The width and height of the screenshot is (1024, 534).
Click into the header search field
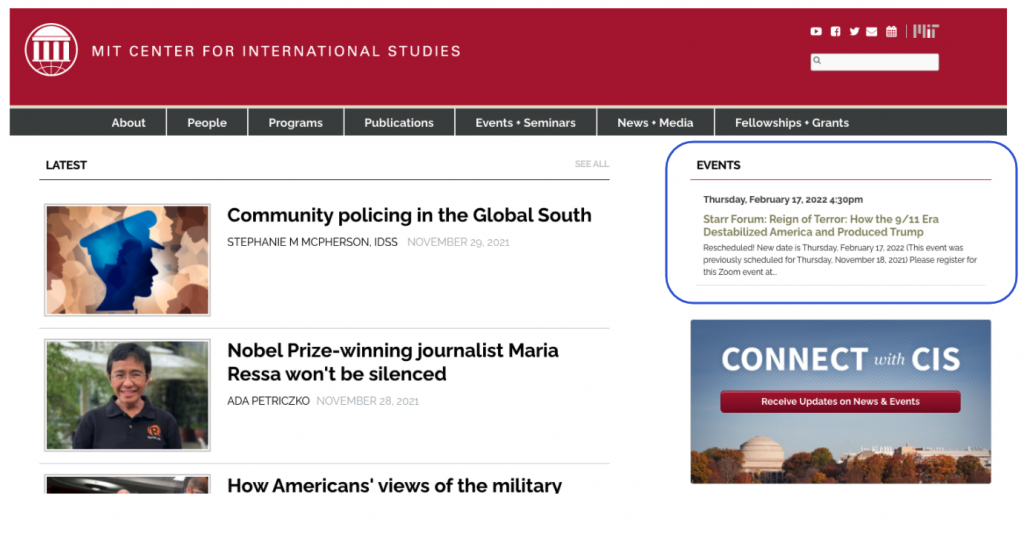point(874,62)
